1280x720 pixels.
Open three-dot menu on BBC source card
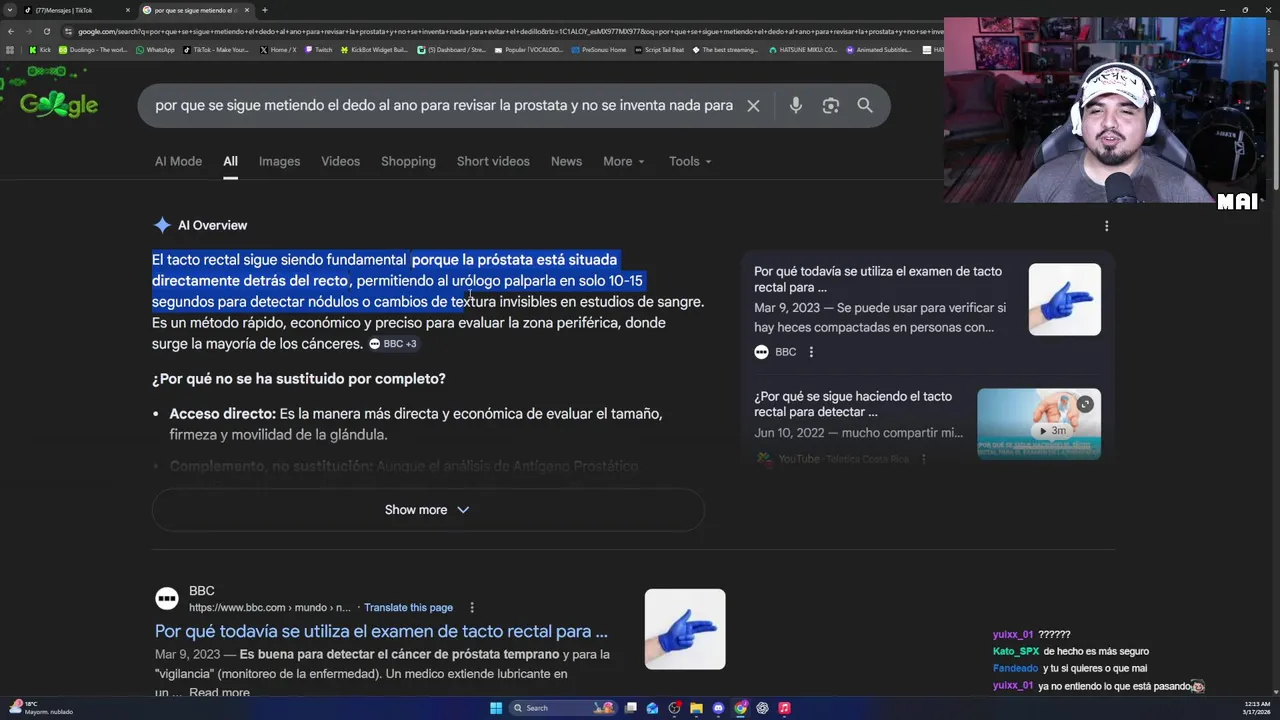pyautogui.click(x=811, y=352)
